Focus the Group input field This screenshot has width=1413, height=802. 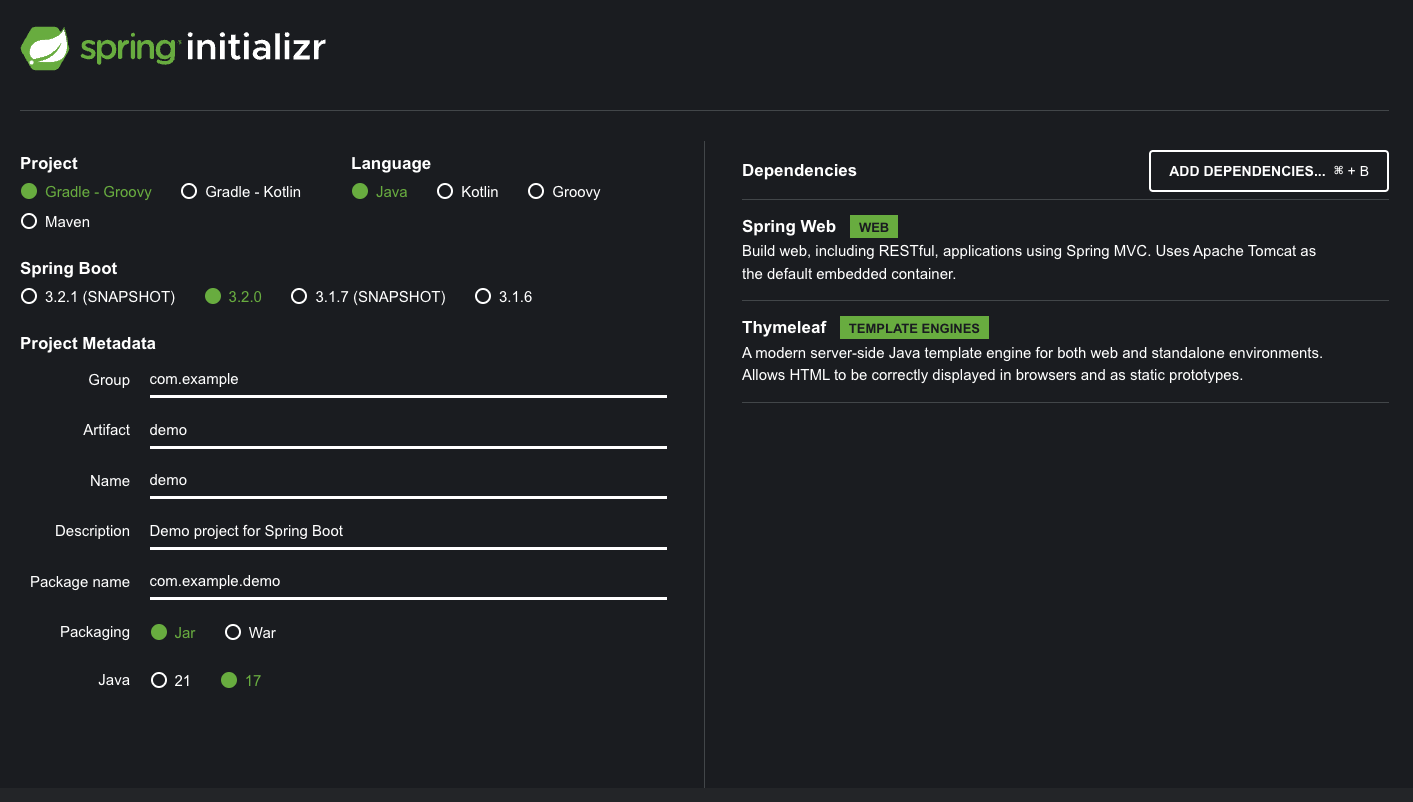[x=408, y=380]
